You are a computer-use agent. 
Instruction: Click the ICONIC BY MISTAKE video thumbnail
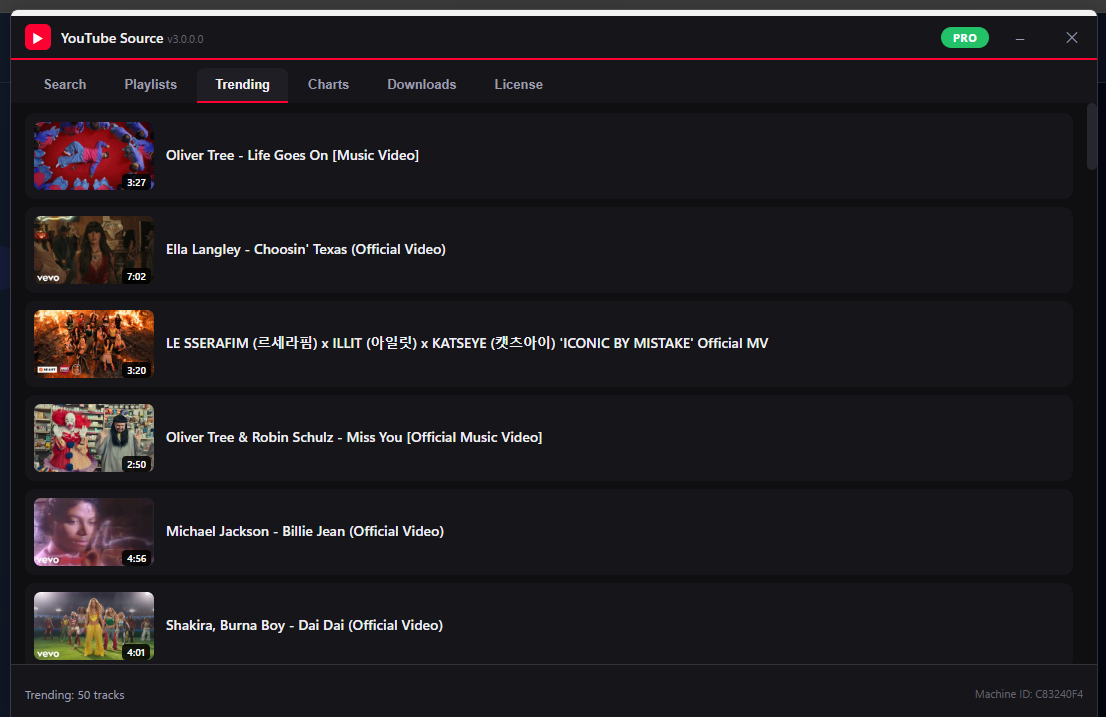tap(94, 343)
